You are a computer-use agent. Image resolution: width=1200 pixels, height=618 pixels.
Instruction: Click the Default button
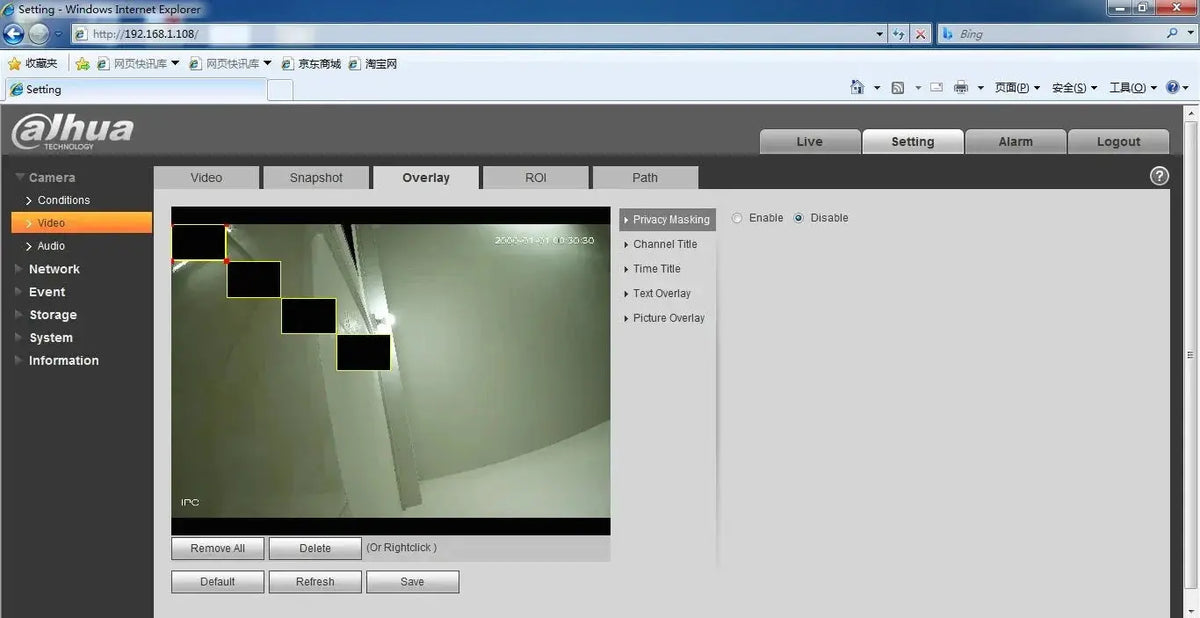(x=217, y=582)
